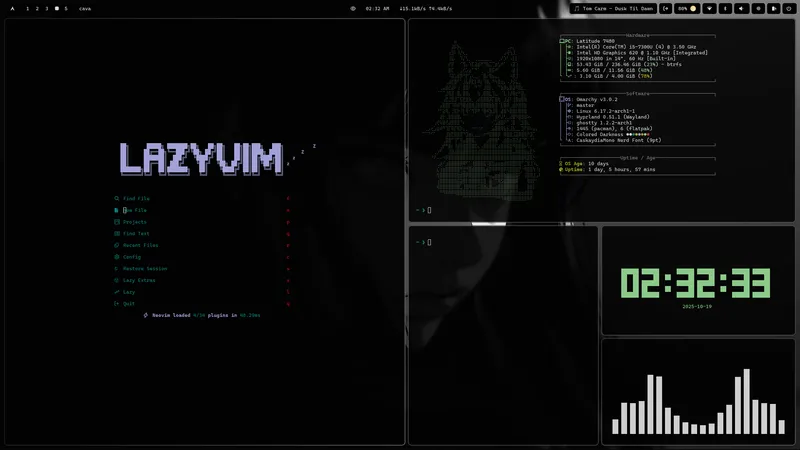Click the Projects icon in LazyVim menu

click(x=117, y=222)
